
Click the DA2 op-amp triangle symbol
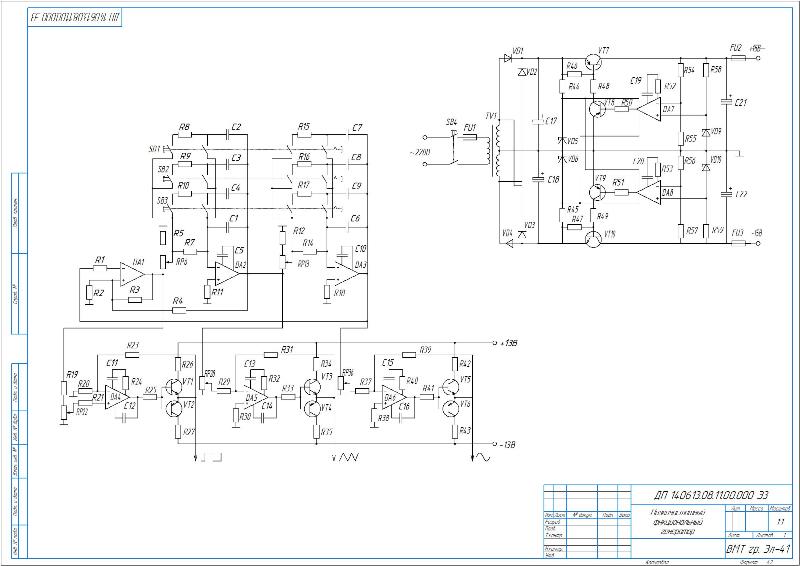point(227,274)
